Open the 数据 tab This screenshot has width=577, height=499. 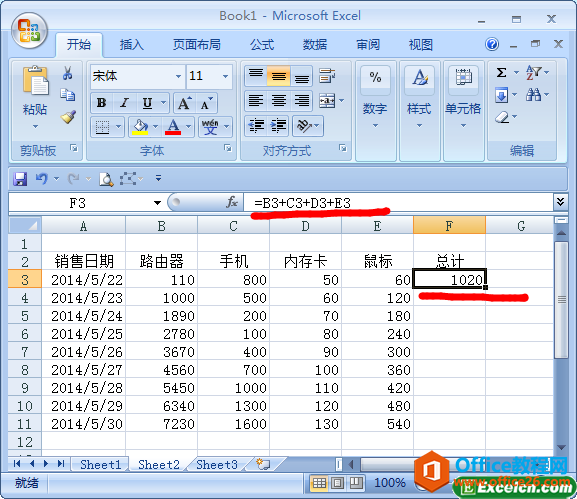pos(315,45)
